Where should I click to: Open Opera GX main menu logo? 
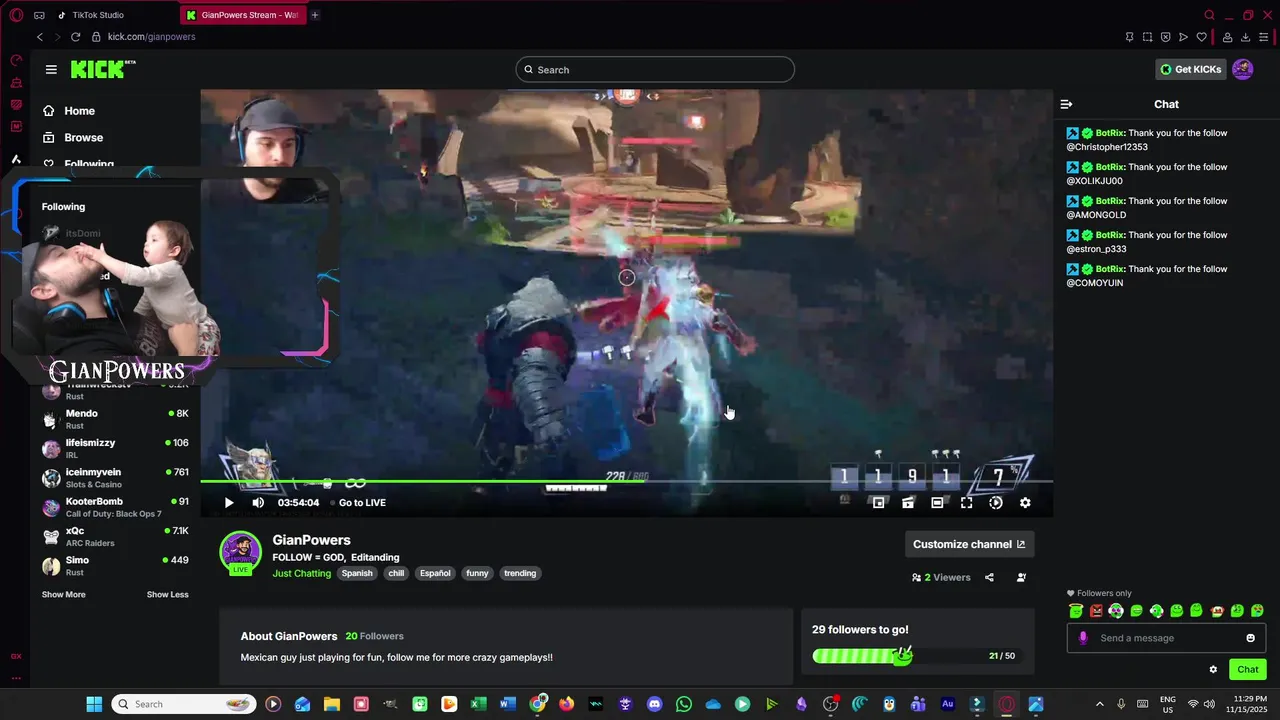[x=16, y=15]
